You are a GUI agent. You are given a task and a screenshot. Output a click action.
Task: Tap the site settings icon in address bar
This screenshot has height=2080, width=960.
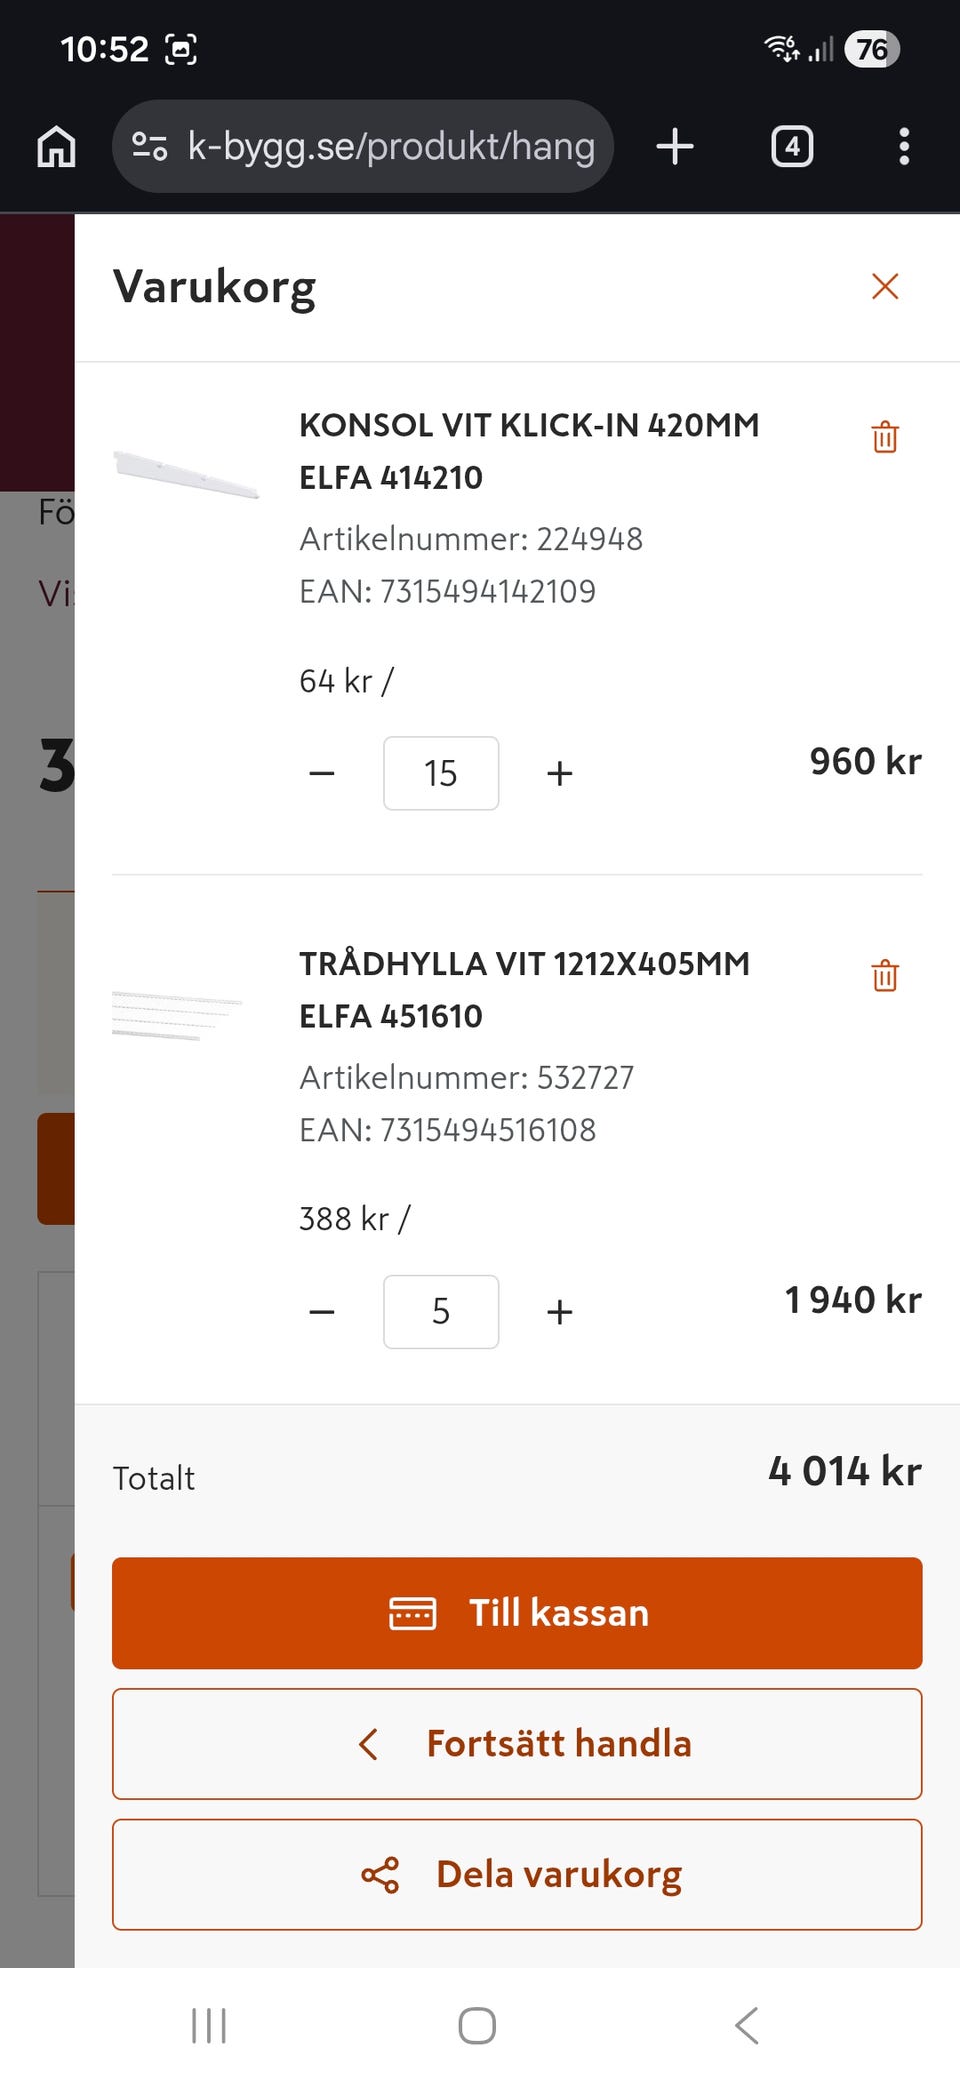click(150, 147)
